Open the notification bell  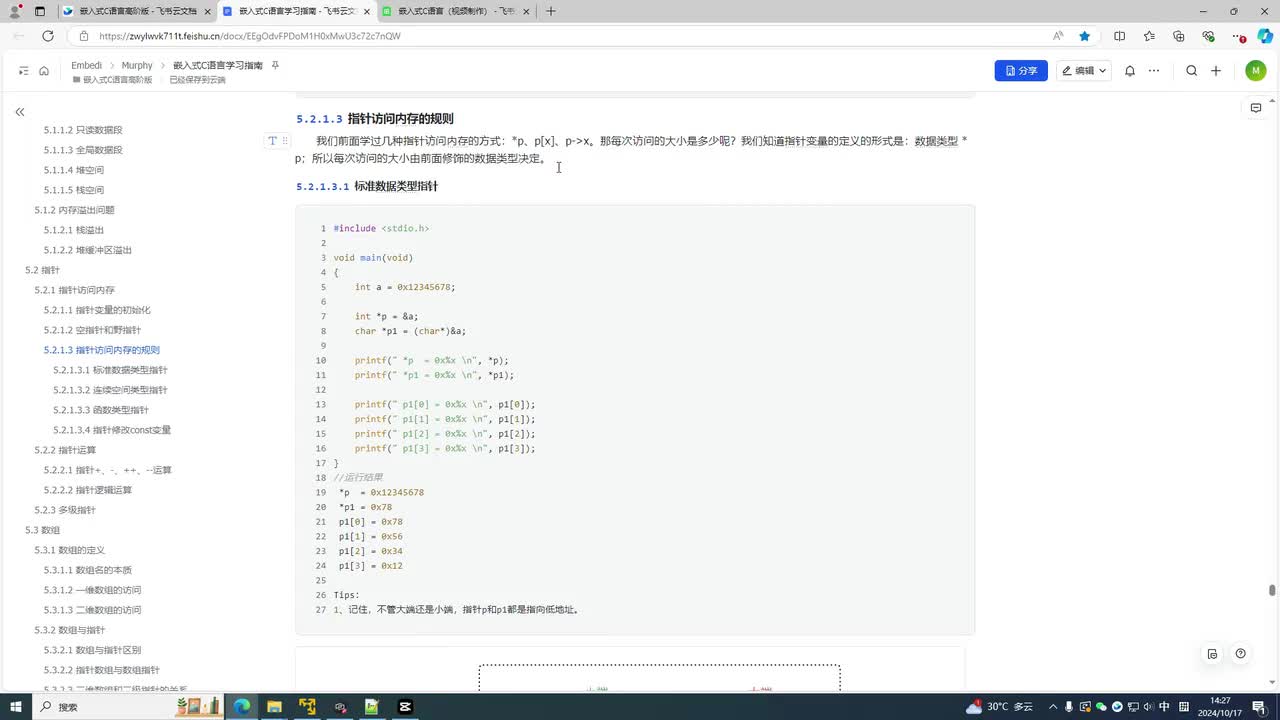(1130, 71)
